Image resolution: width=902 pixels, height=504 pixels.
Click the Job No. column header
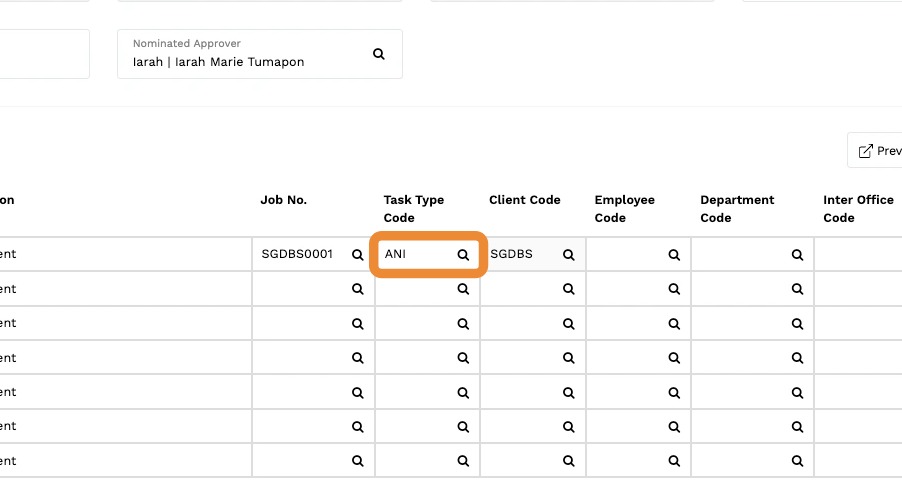[x=284, y=200]
